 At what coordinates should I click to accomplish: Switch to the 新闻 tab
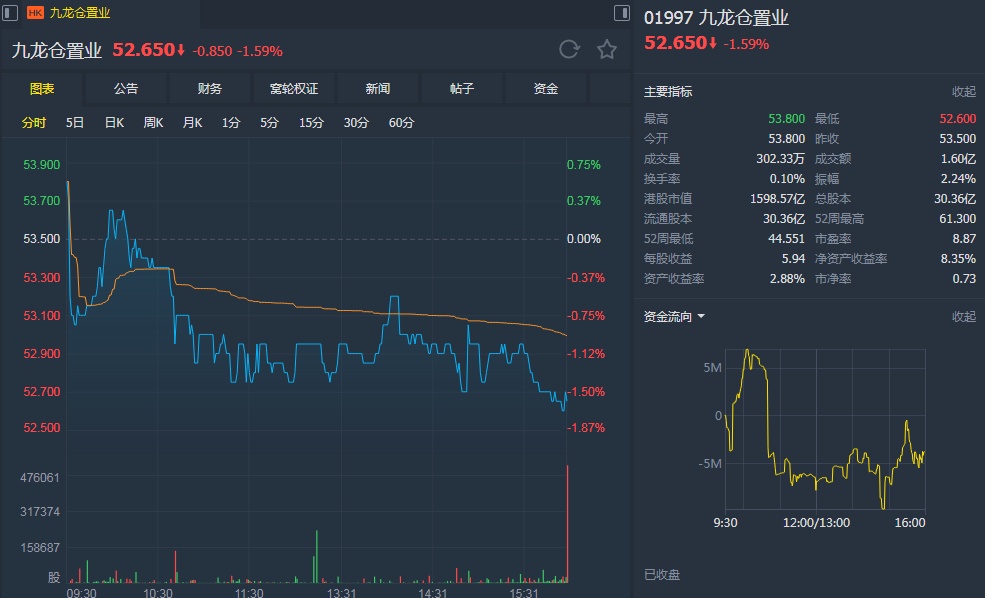coord(378,89)
